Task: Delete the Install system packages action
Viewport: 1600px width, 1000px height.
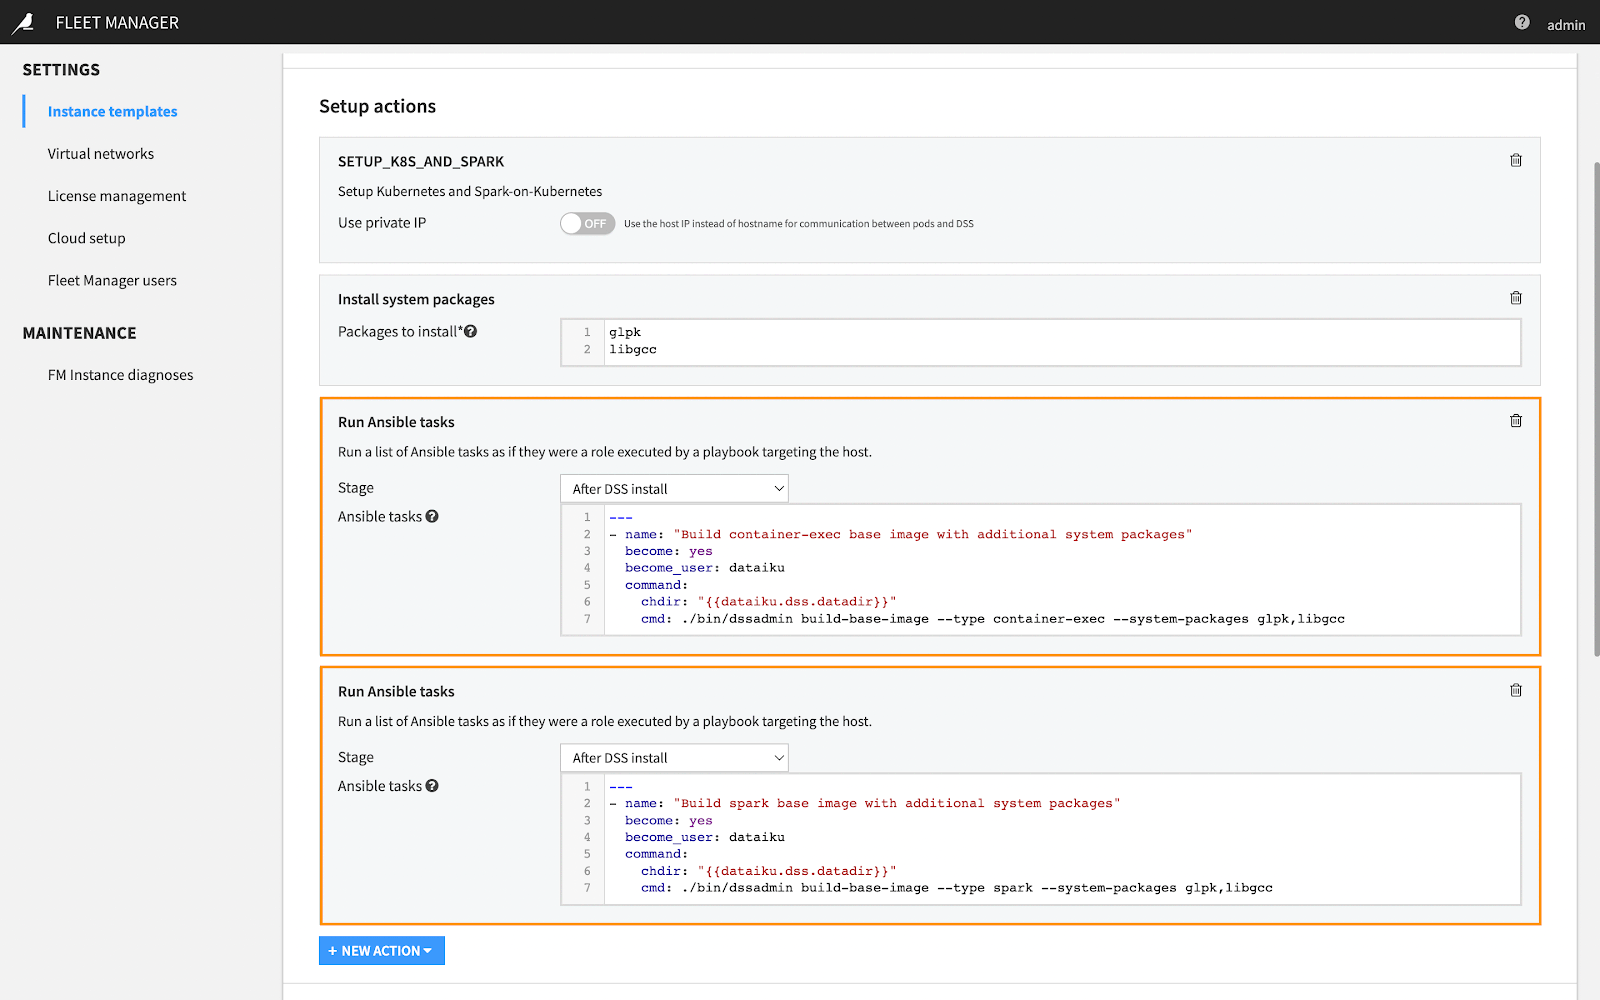Action: [x=1515, y=297]
